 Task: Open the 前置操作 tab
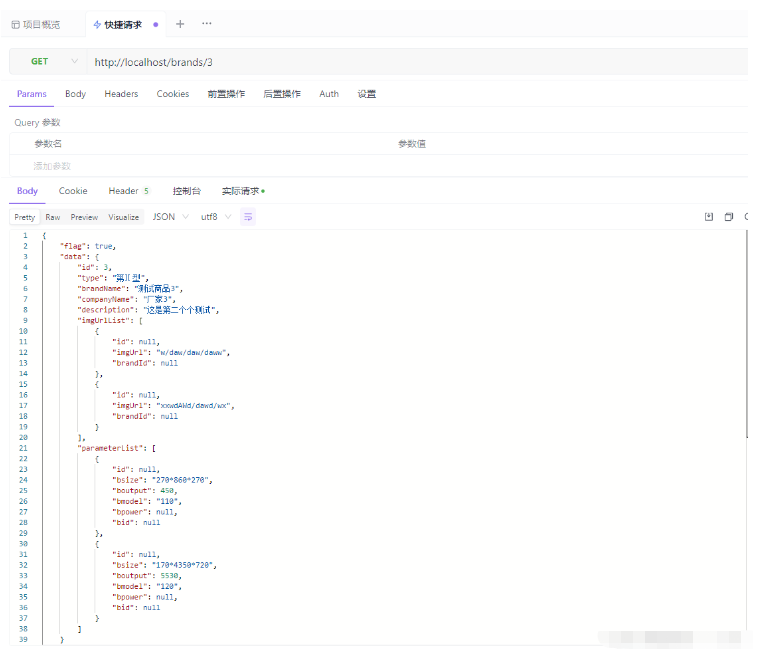[226, 94]
